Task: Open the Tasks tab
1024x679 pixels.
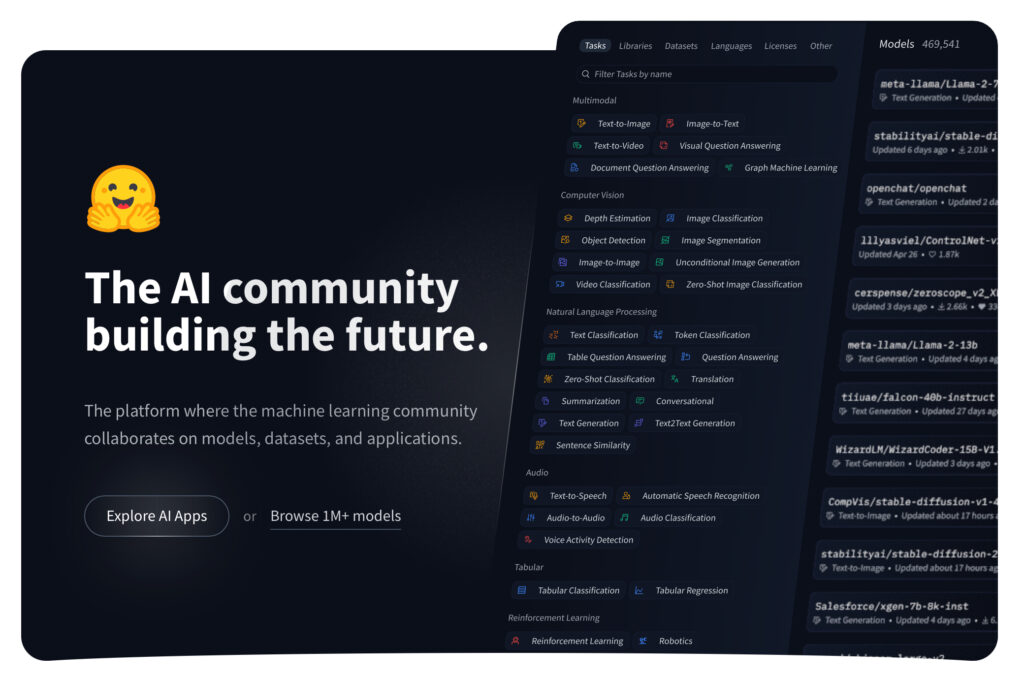Action: tap(595, 46)
